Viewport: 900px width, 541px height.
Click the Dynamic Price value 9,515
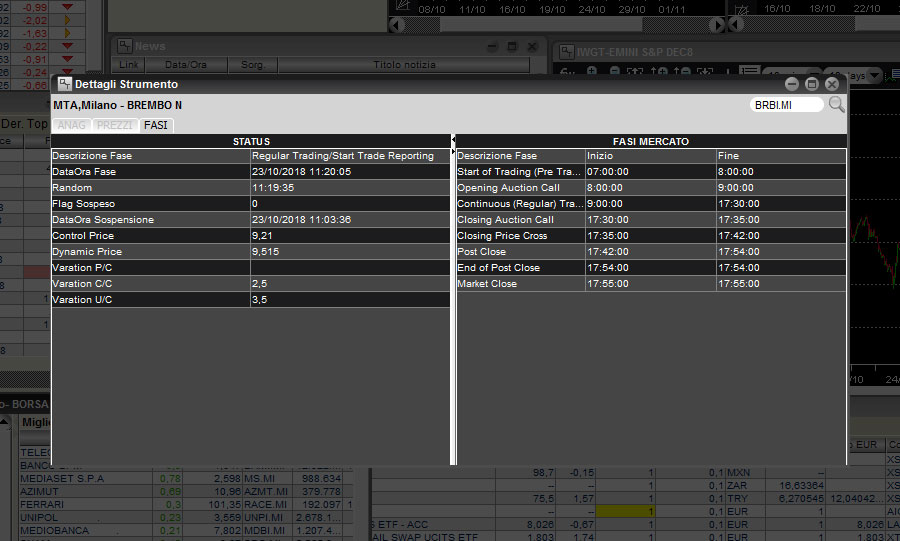350,252
